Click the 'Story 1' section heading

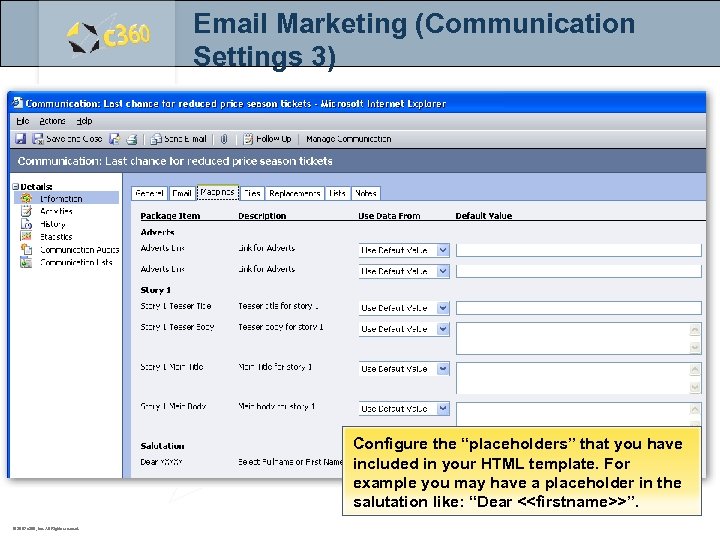(155, 290)
